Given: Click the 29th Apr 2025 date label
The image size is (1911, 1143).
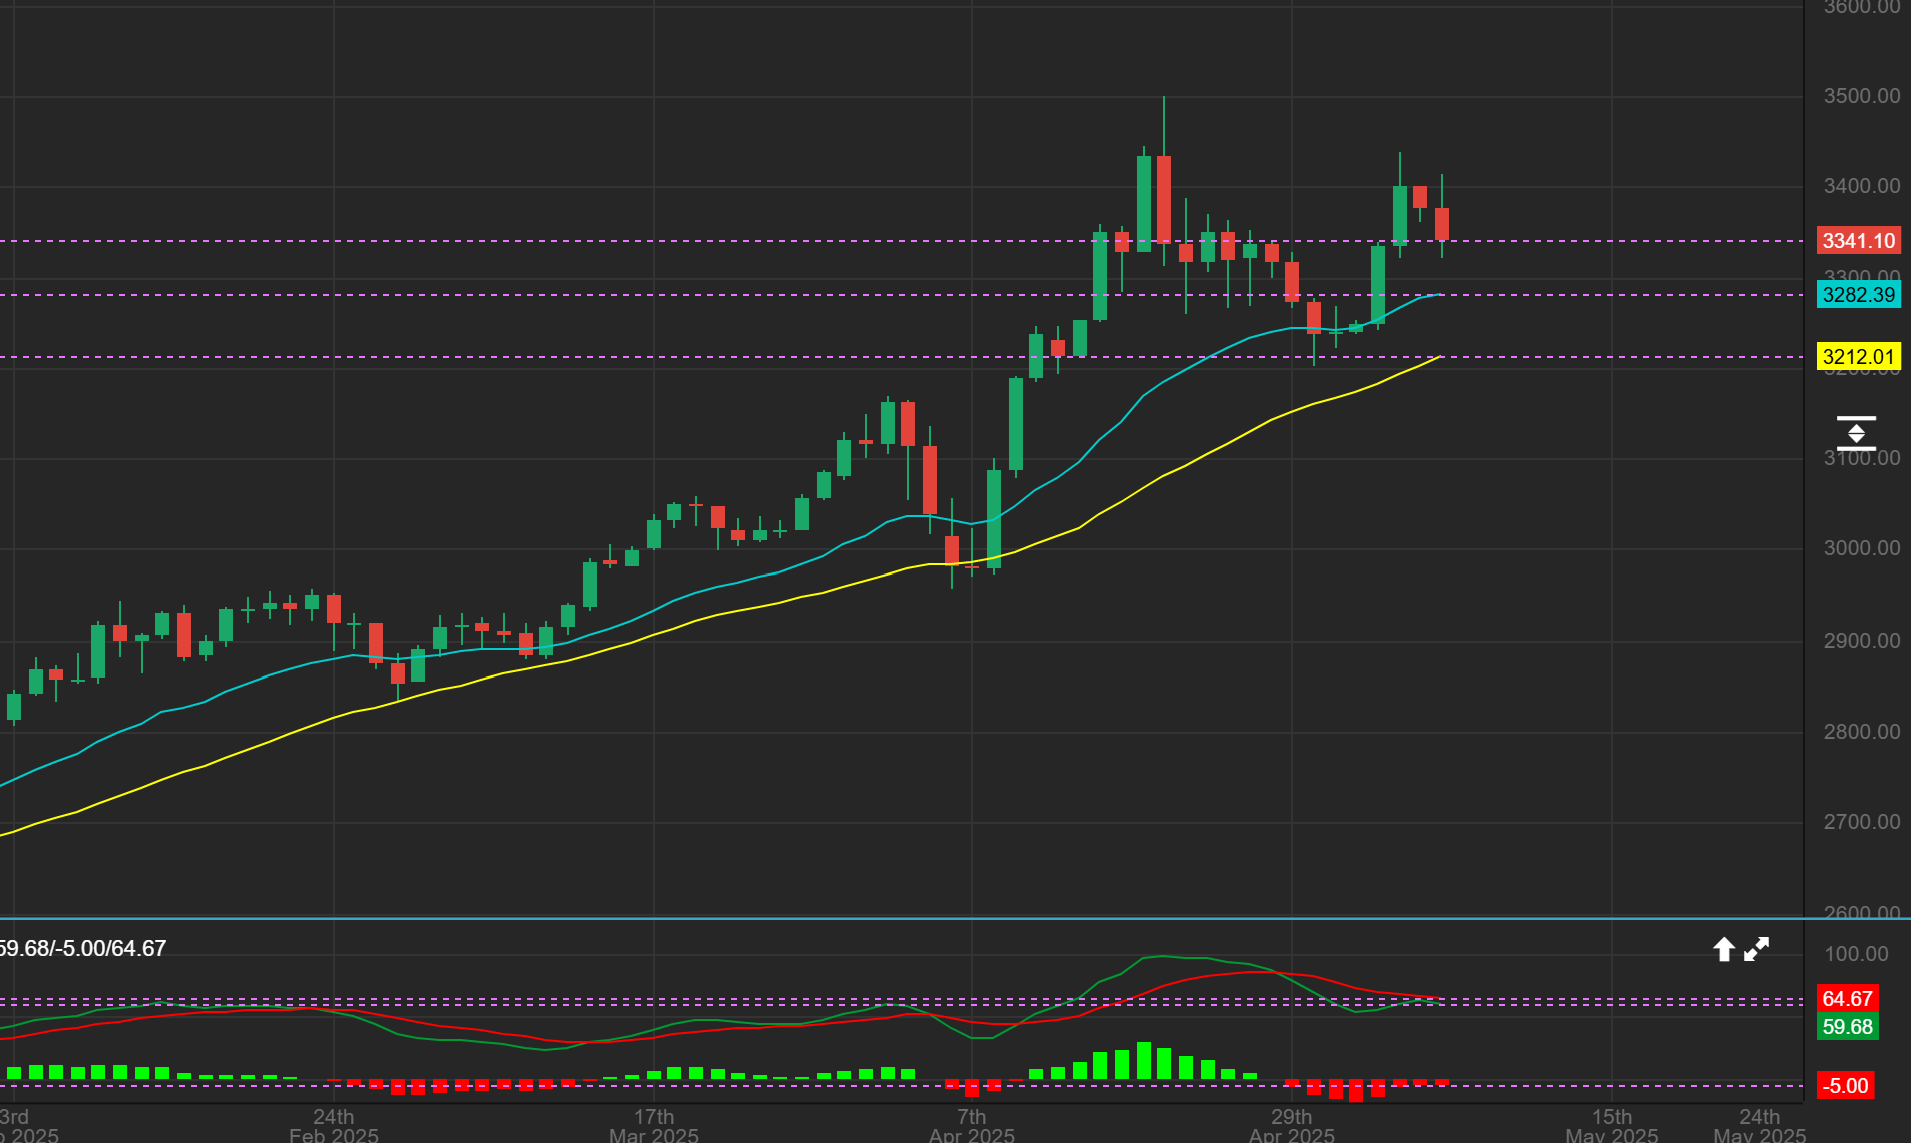Looking at the screenshot, I should [1292, 1126].
